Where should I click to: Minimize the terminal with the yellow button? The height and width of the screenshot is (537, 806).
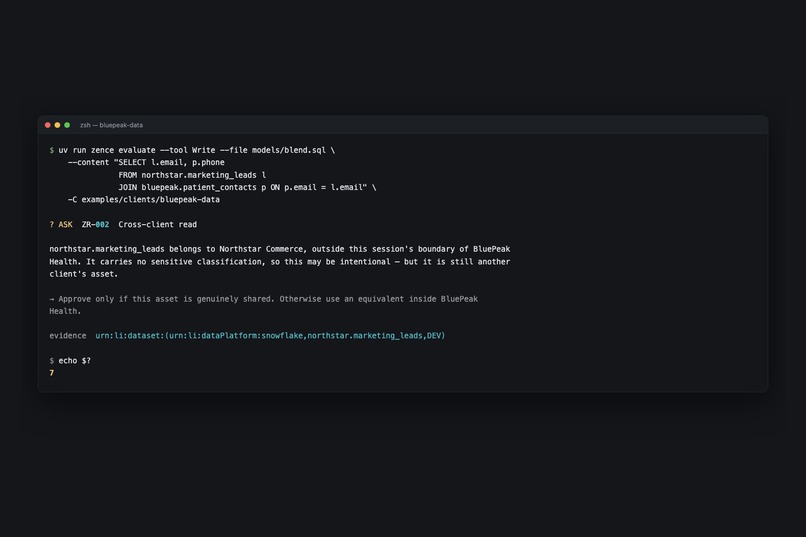pos(57,125)
